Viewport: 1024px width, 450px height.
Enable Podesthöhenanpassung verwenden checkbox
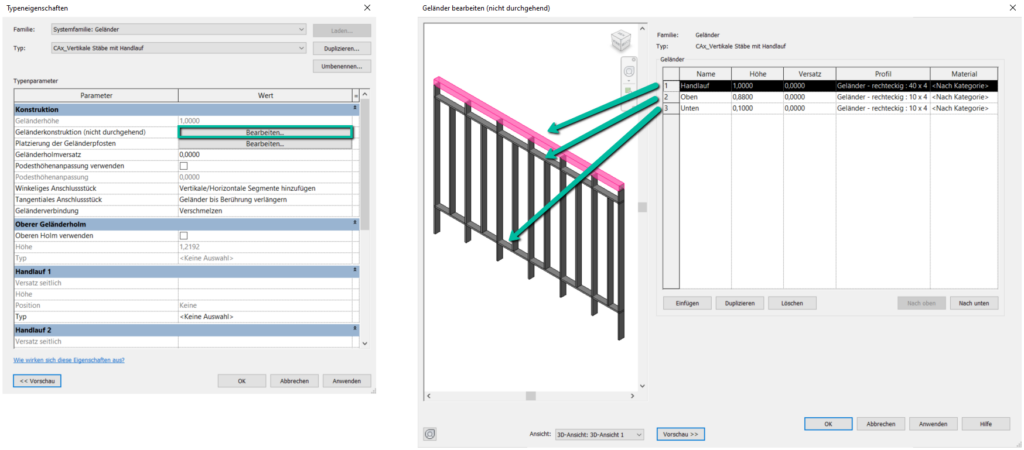pos(183,166)
